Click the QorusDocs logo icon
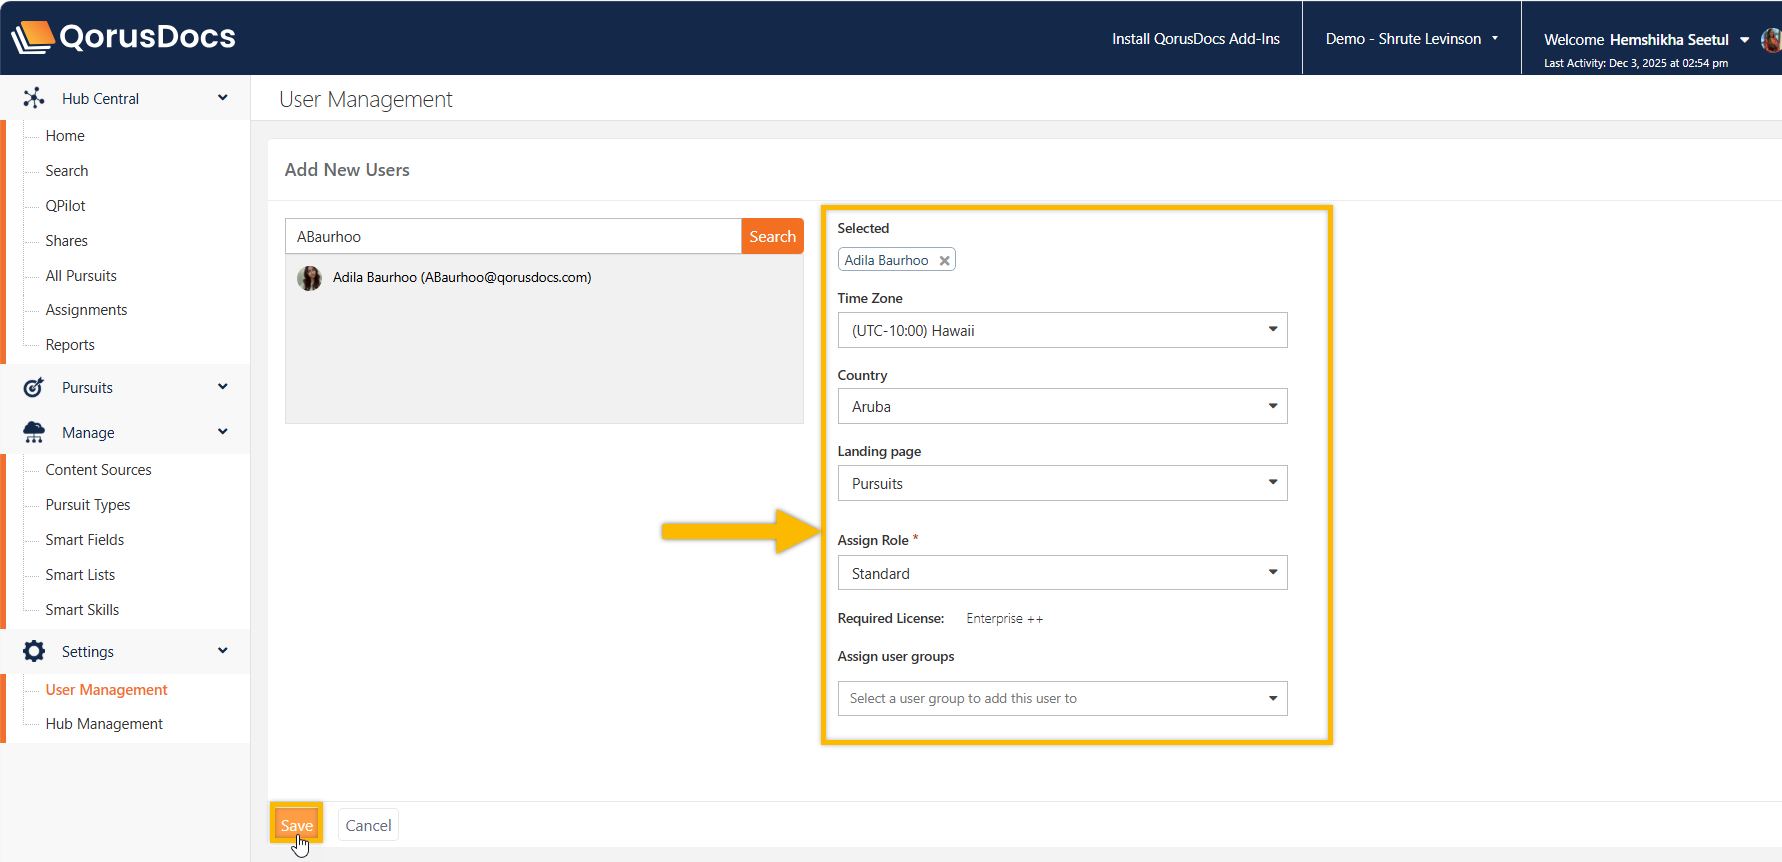The image size is (1782, 862). pyautogui.click(x=32, y=37)
